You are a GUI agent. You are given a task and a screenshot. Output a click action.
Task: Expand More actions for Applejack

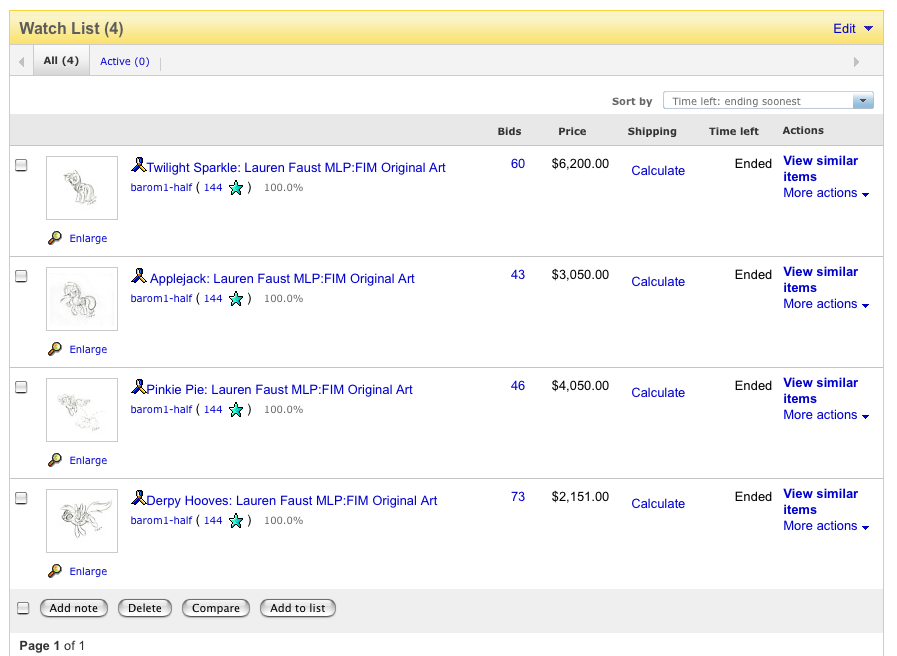click(x=825, y=304)
